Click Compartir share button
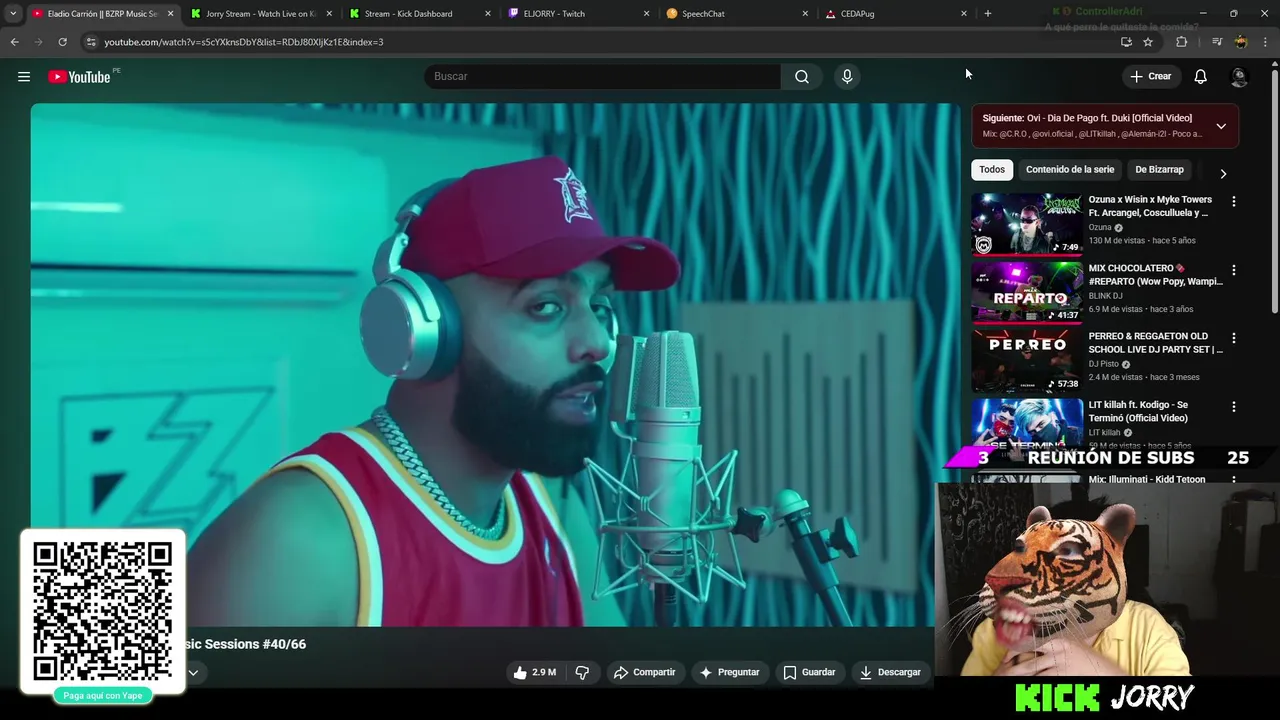1280x720 pixels. point(645,672)
